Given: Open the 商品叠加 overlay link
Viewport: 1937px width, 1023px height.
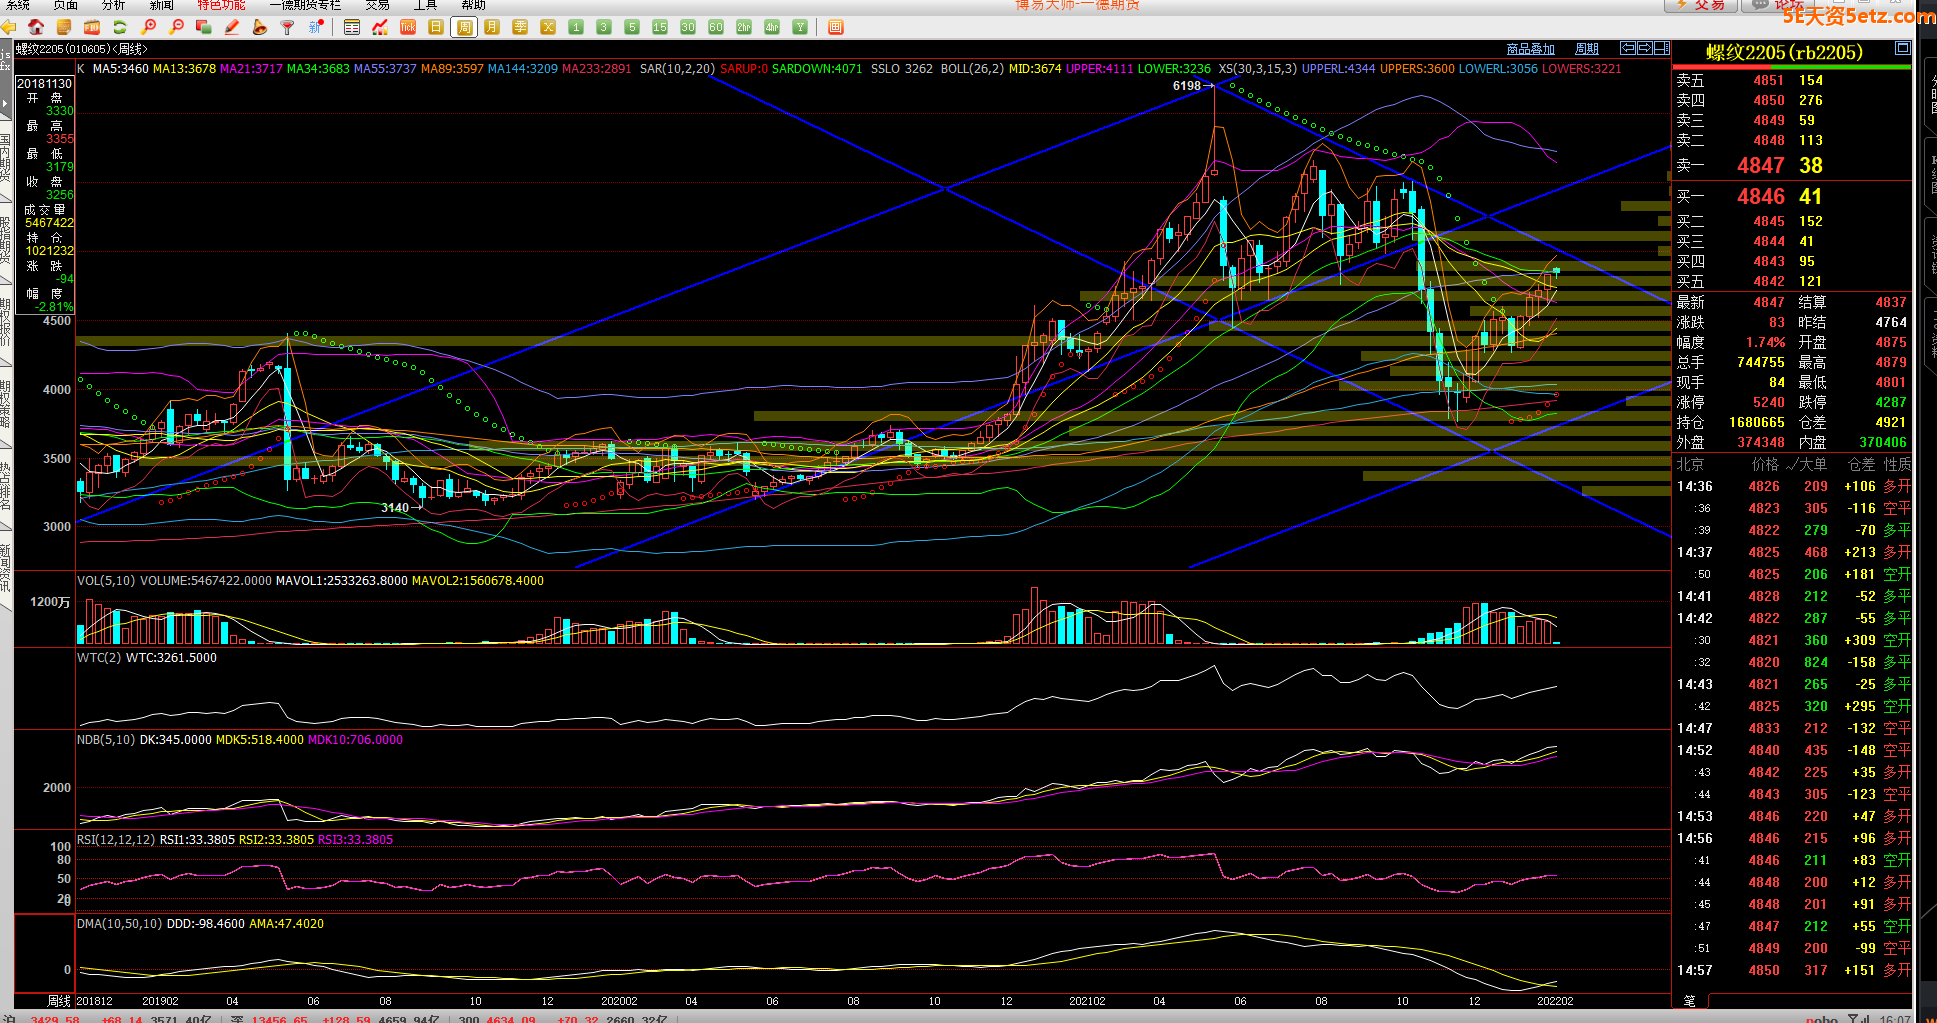Looking at the screenshot, I should coord(1530,49).
